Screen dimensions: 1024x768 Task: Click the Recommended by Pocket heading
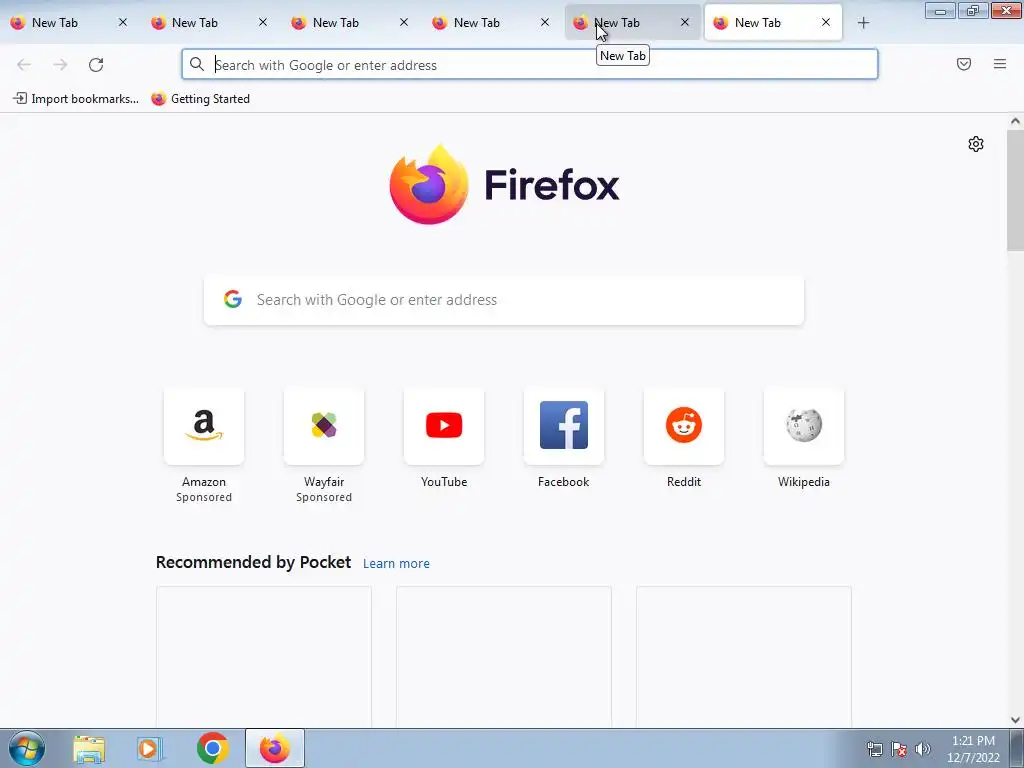(x=253, y=562)
